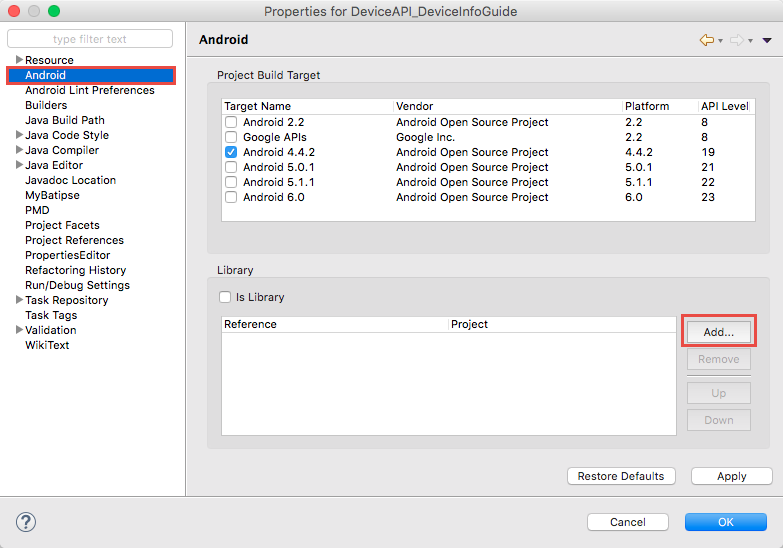Viewport: 783px width, 548px height.
Task: Click the type filter text field
Action: (90, 39)
